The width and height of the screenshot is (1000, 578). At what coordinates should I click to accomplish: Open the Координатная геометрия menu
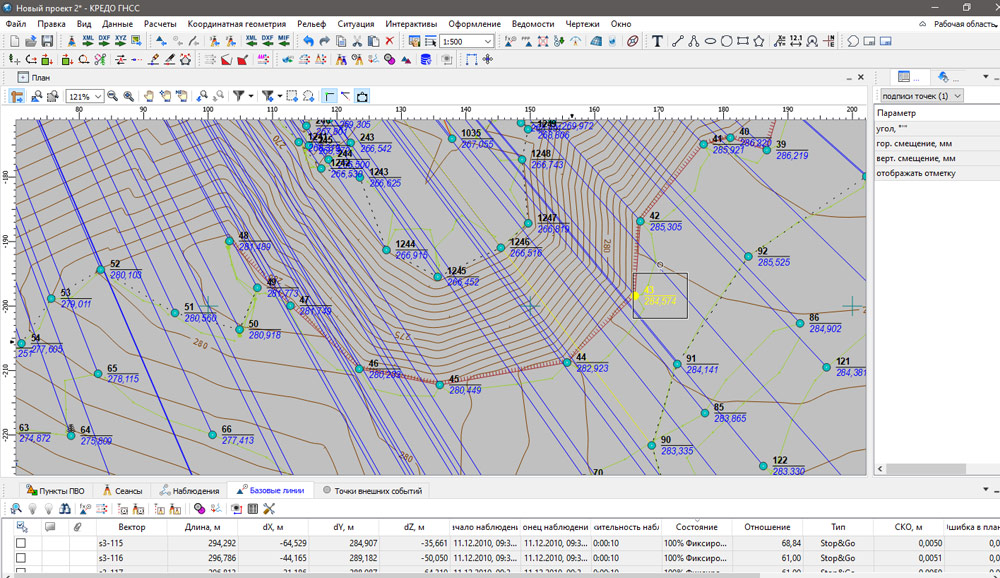click(237, 24)
